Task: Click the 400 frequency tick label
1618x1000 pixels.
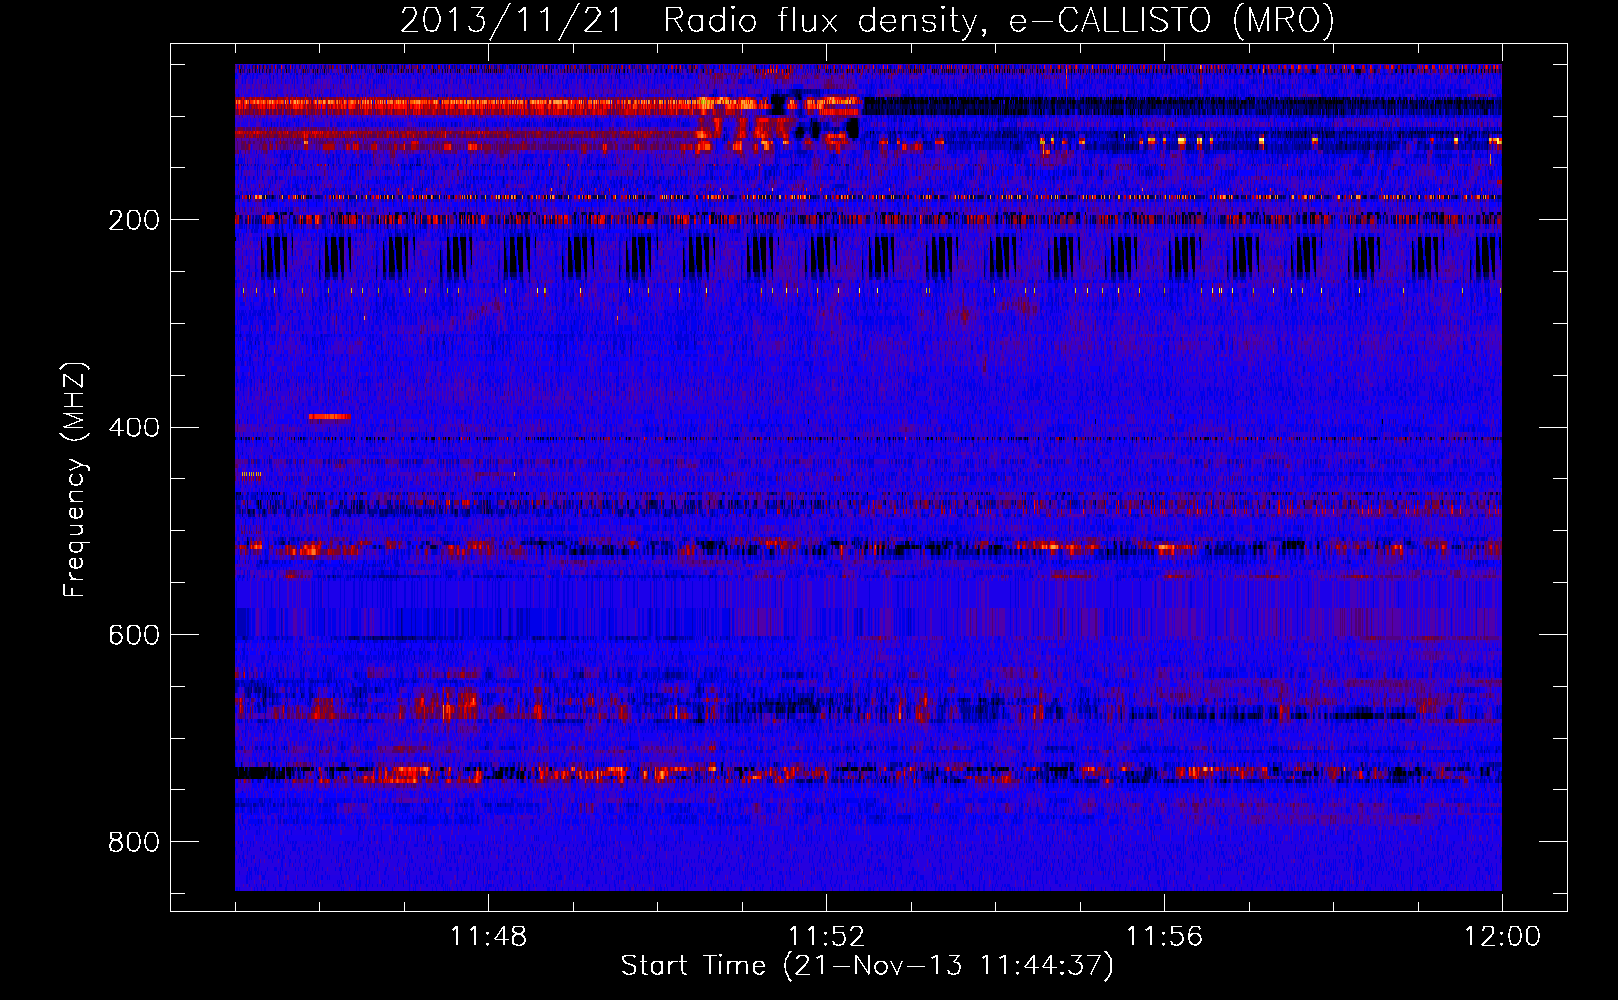Action: (x=134, y=428)
